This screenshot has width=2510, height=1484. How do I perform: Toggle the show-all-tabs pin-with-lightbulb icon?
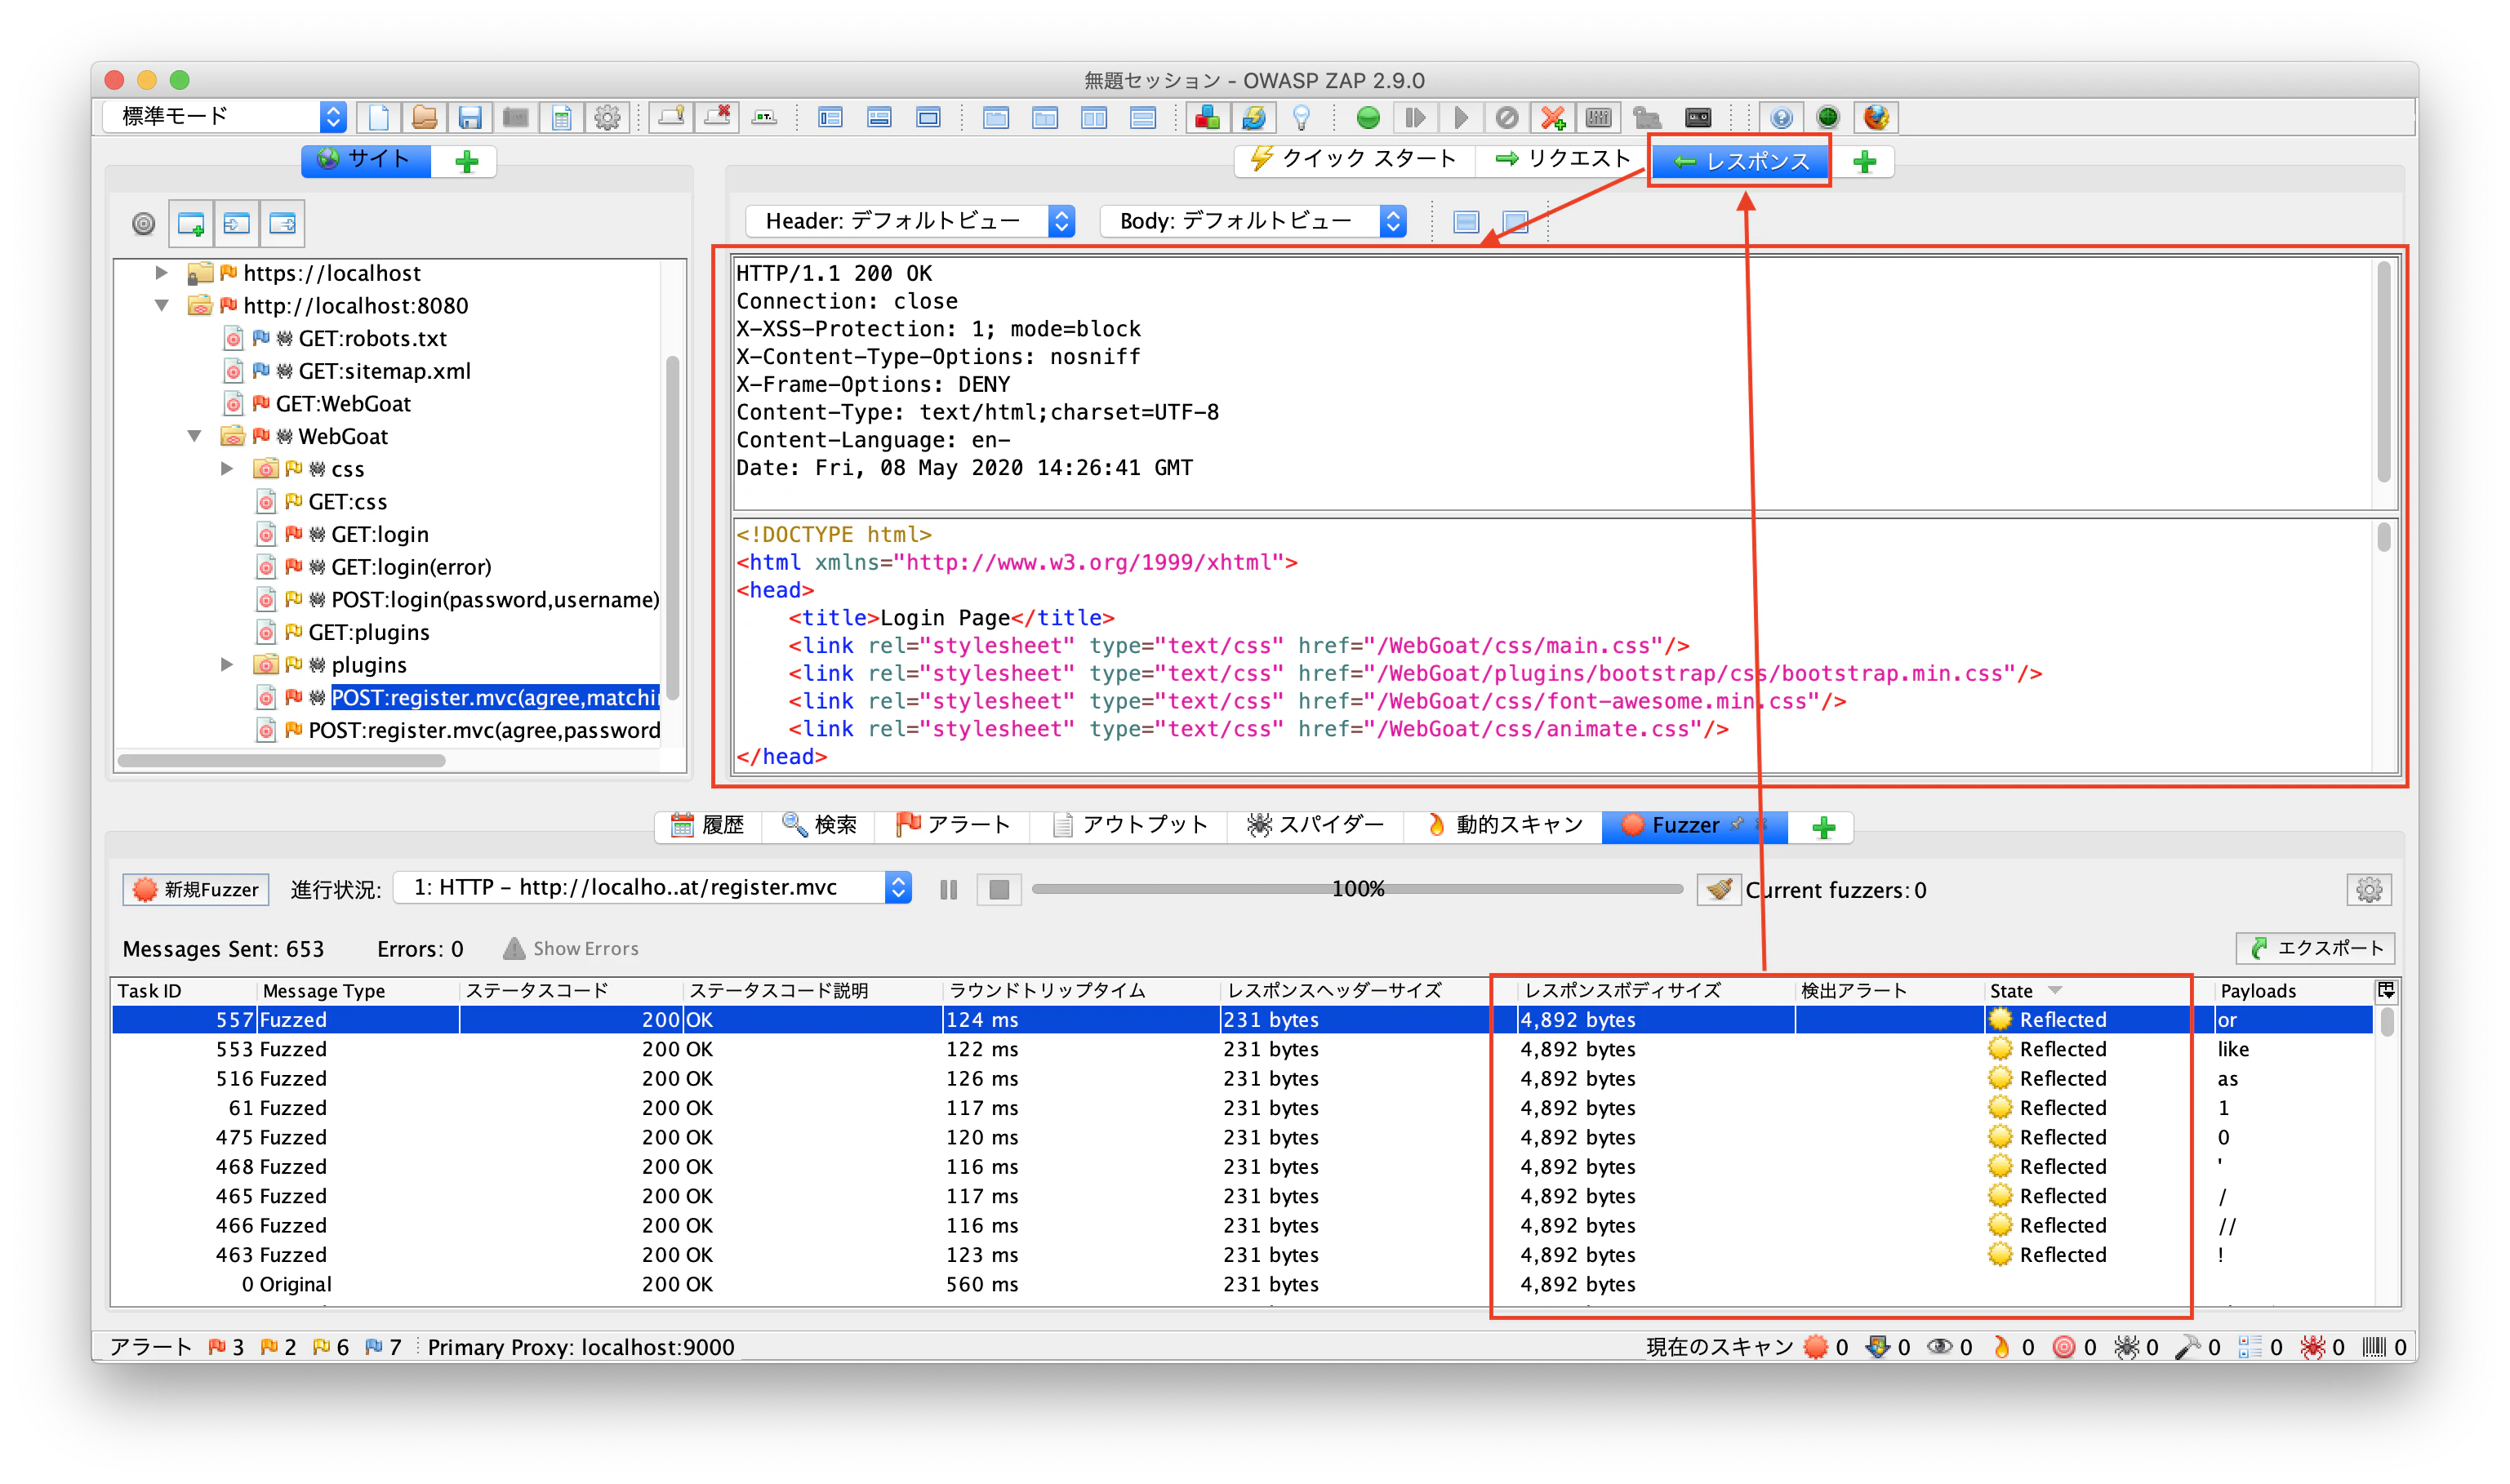coord(672,118)
